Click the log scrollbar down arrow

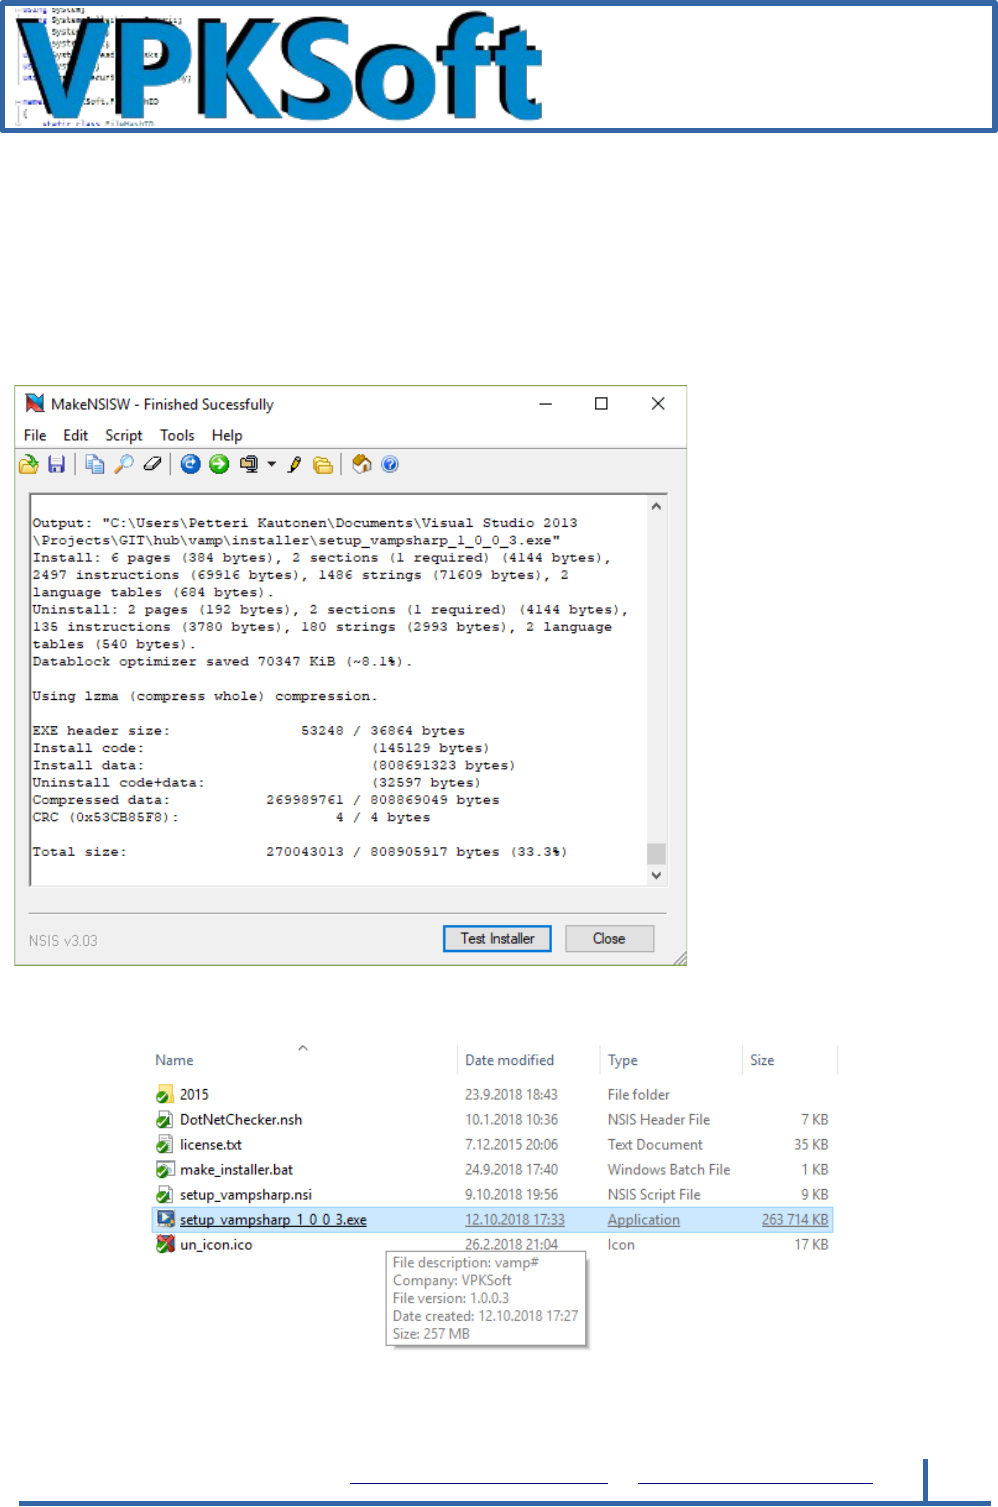tap(656, 875)
